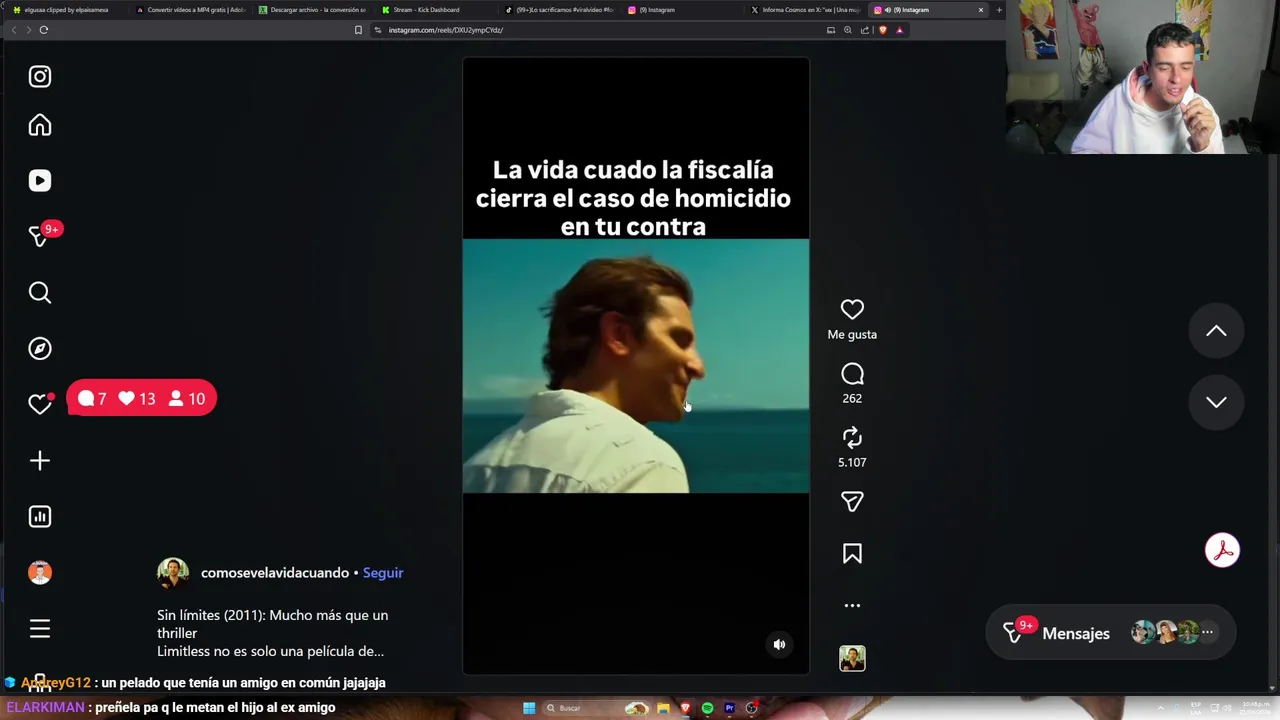Toggle reel sound speaker button
Image resolution: width=1280 pixels, height=720 pixels.
tap(780, 645)
